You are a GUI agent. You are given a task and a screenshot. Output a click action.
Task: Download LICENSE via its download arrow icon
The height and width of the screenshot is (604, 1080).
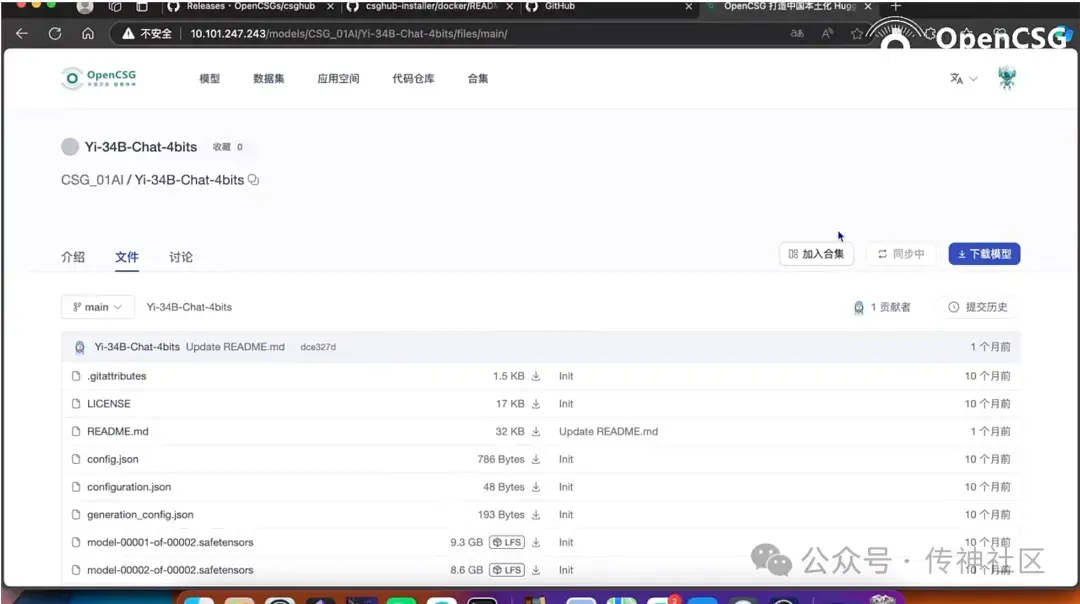pos(534,403)
